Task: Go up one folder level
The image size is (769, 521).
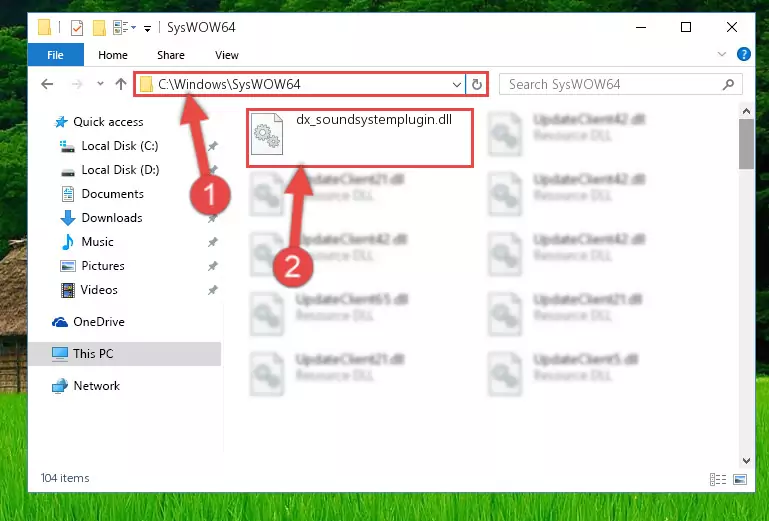Action: pyautogui.click(x=121, y=84)
